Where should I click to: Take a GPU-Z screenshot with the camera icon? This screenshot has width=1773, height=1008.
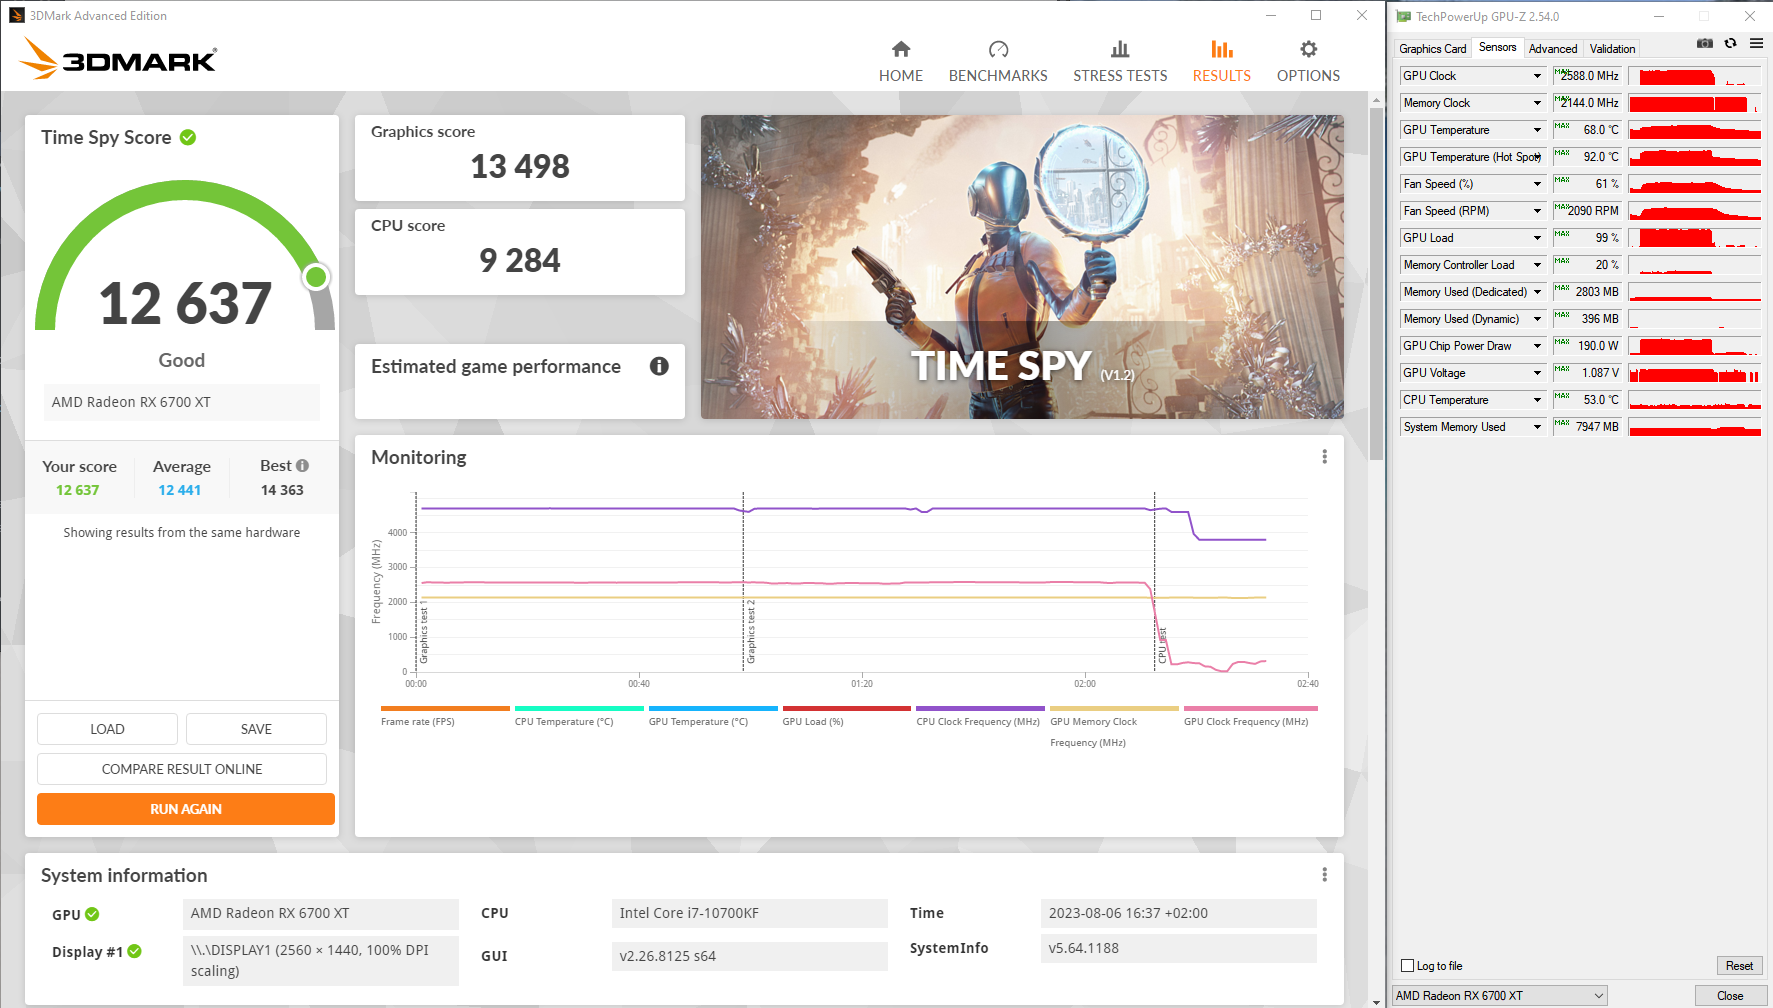(1705, 43)
